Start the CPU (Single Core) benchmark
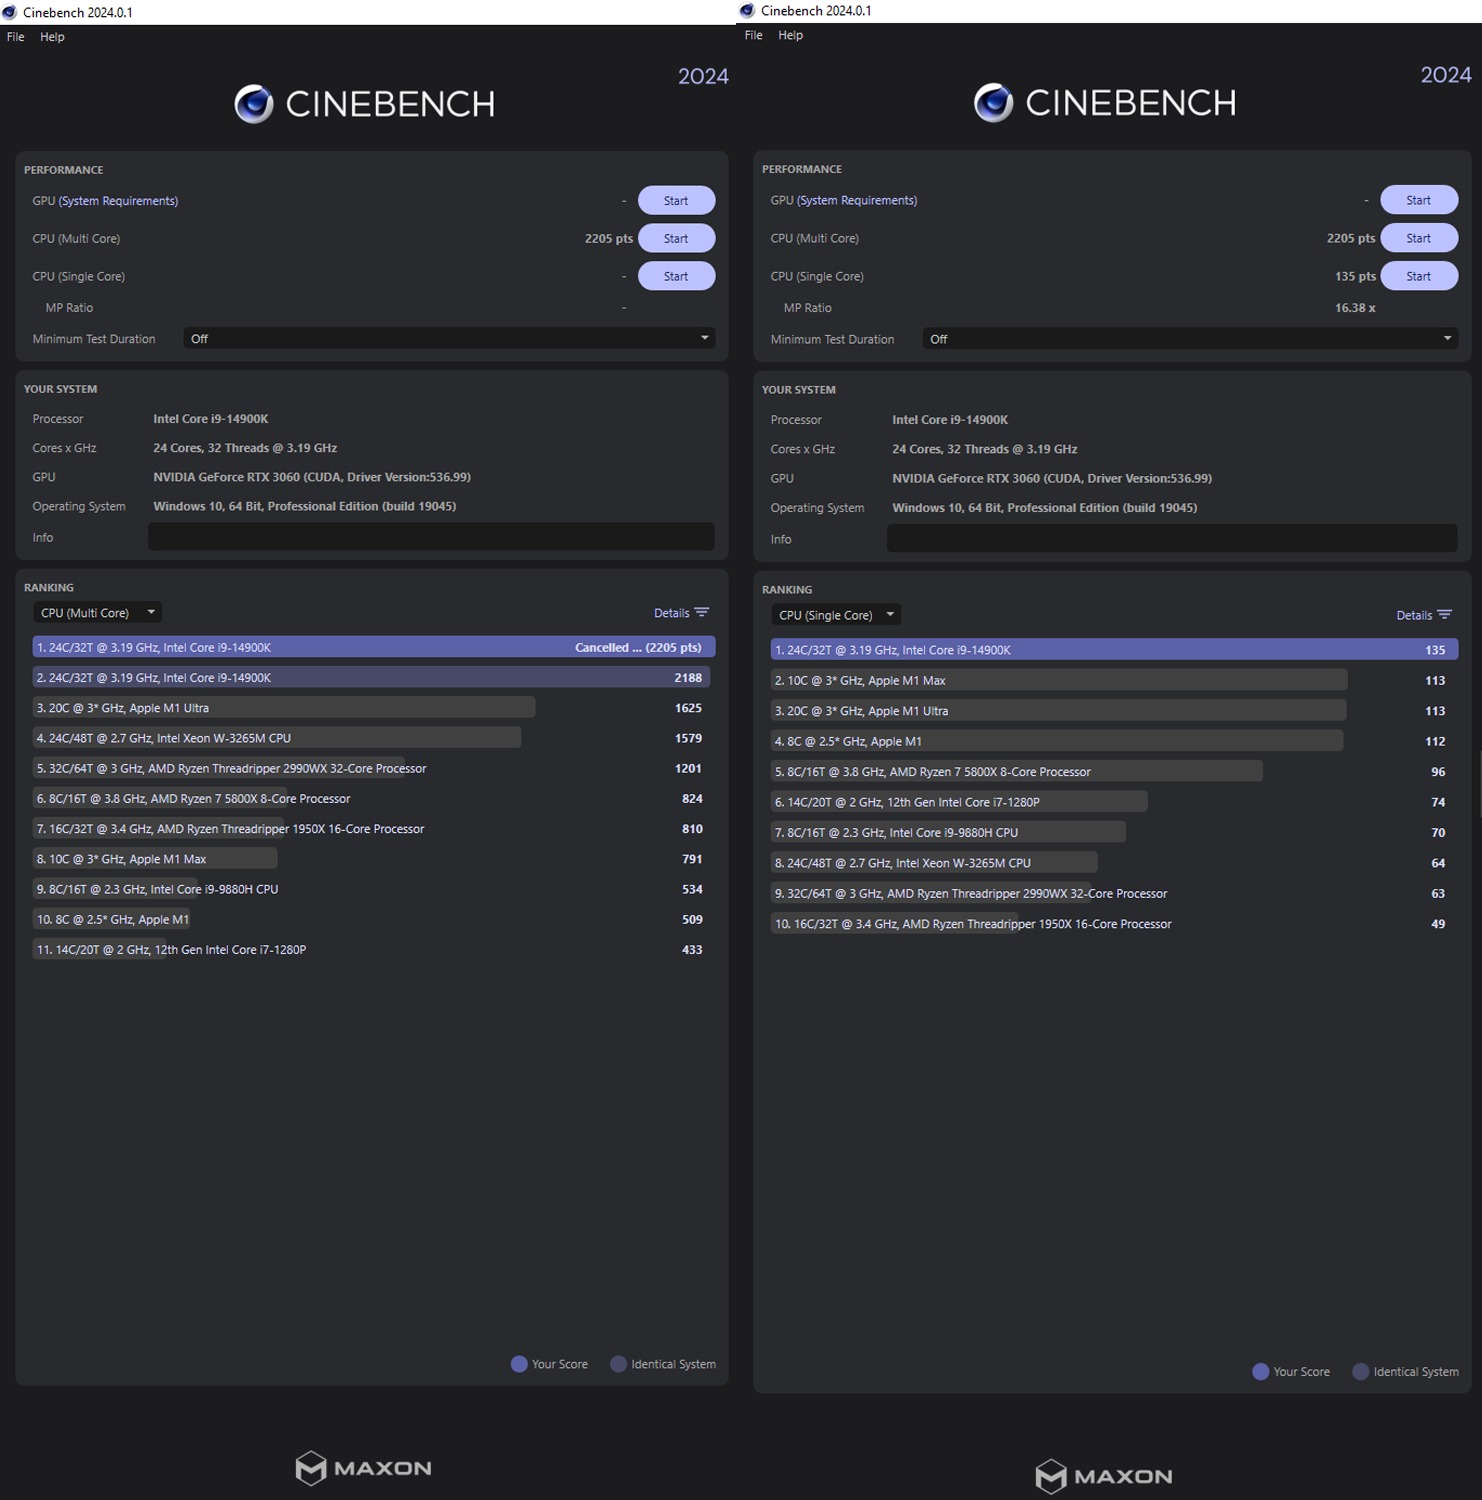Image resolution: width=1482 pixels, height=1500 pixels. pos(676,275)
